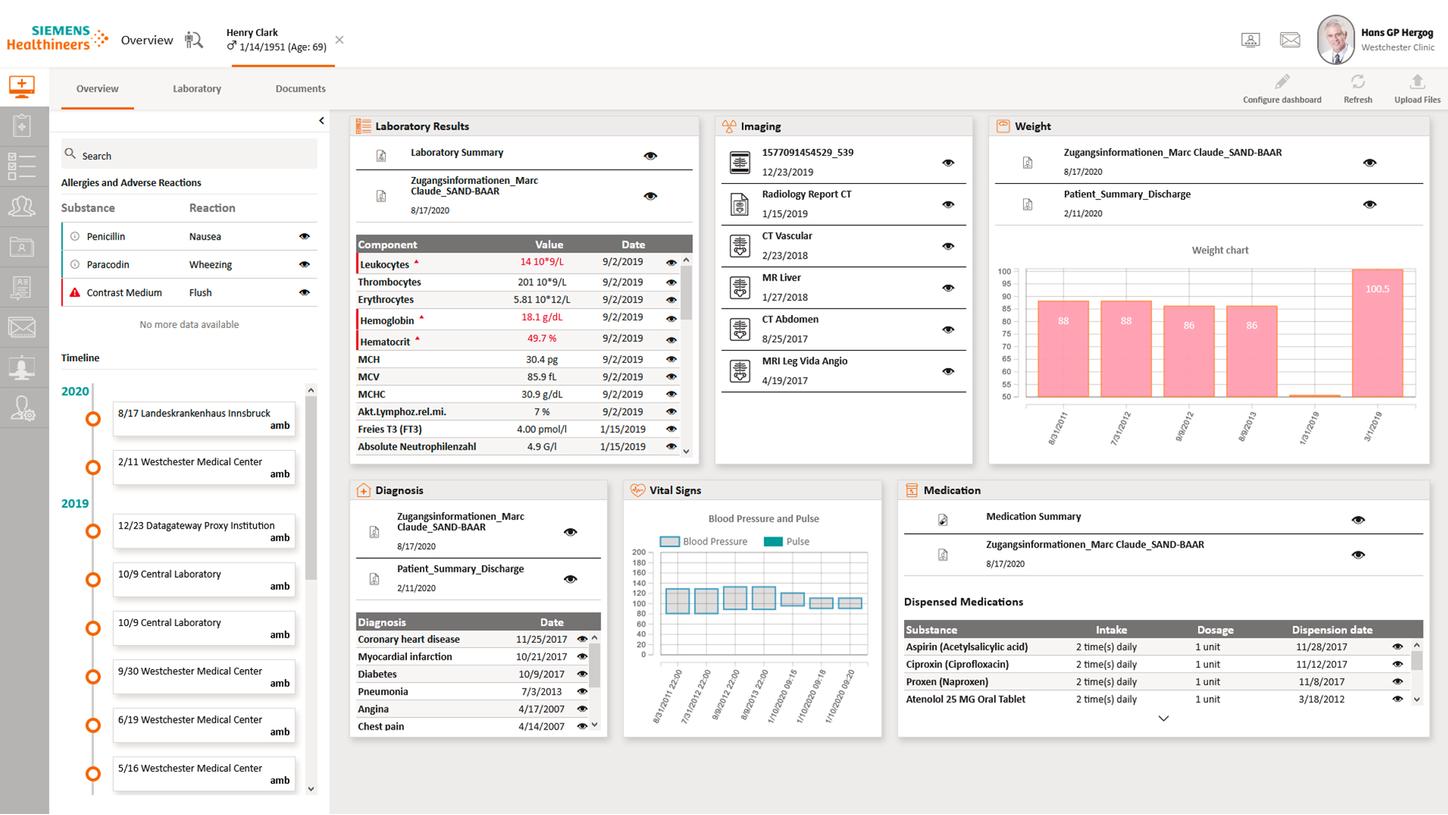The width and height of the screenshot is (1448, 815).
Task: View the Radiology Report CT using its eye icon
Action: tap(947, 204)
